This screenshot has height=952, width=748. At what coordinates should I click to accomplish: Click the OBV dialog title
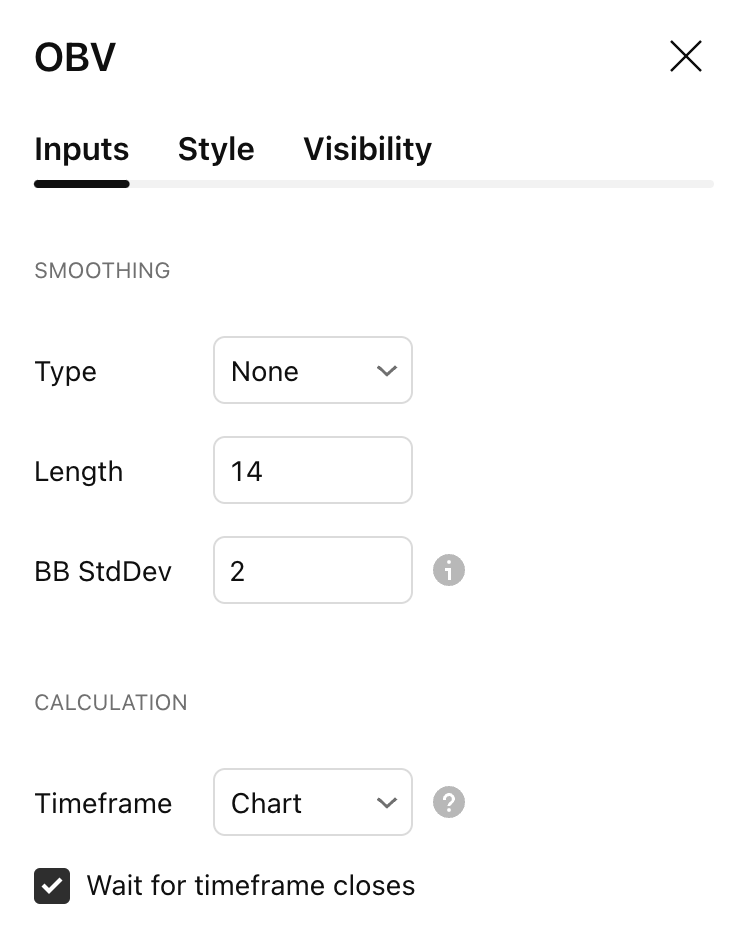(75, 58)
